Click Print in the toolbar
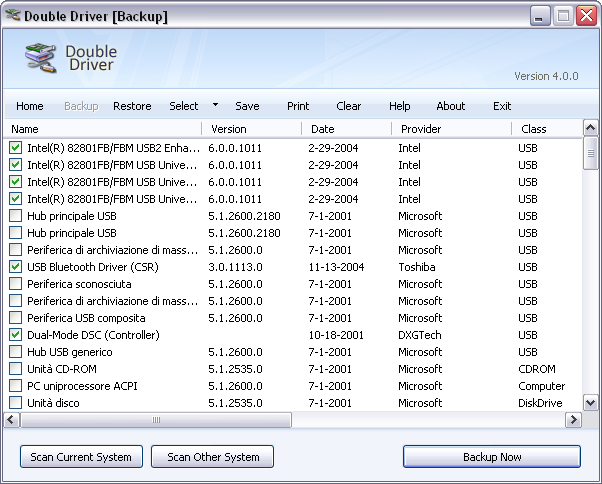The image size is (602, 484). pos(298,106)
